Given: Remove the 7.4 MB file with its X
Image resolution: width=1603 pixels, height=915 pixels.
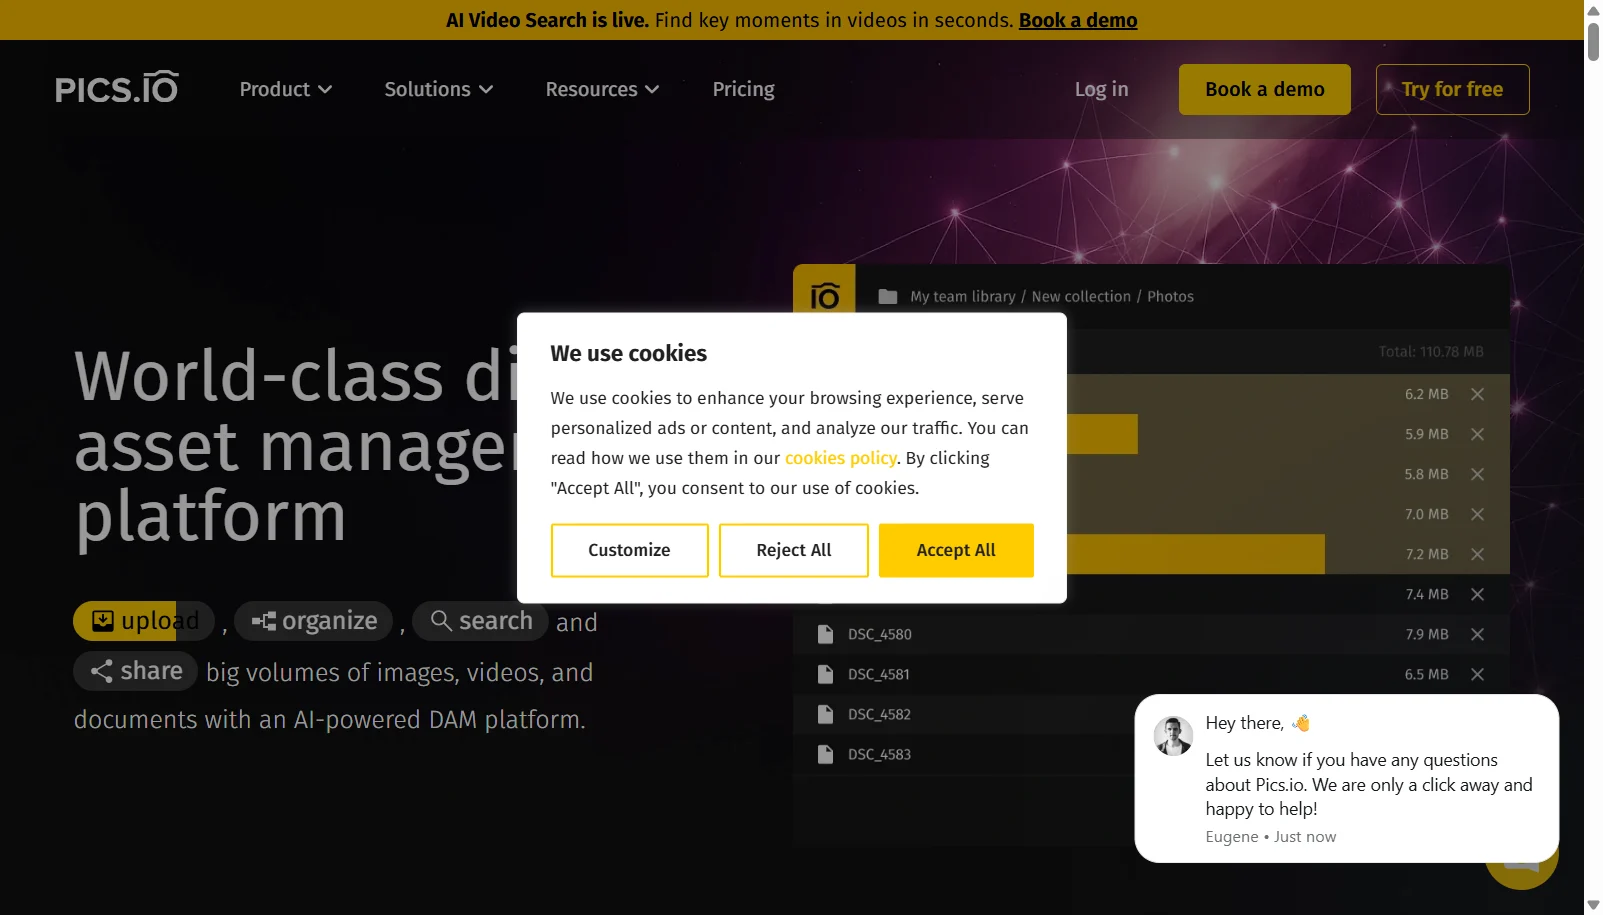Looking at the screenshot, I should pyautogui.click(x=1477, y=594).
